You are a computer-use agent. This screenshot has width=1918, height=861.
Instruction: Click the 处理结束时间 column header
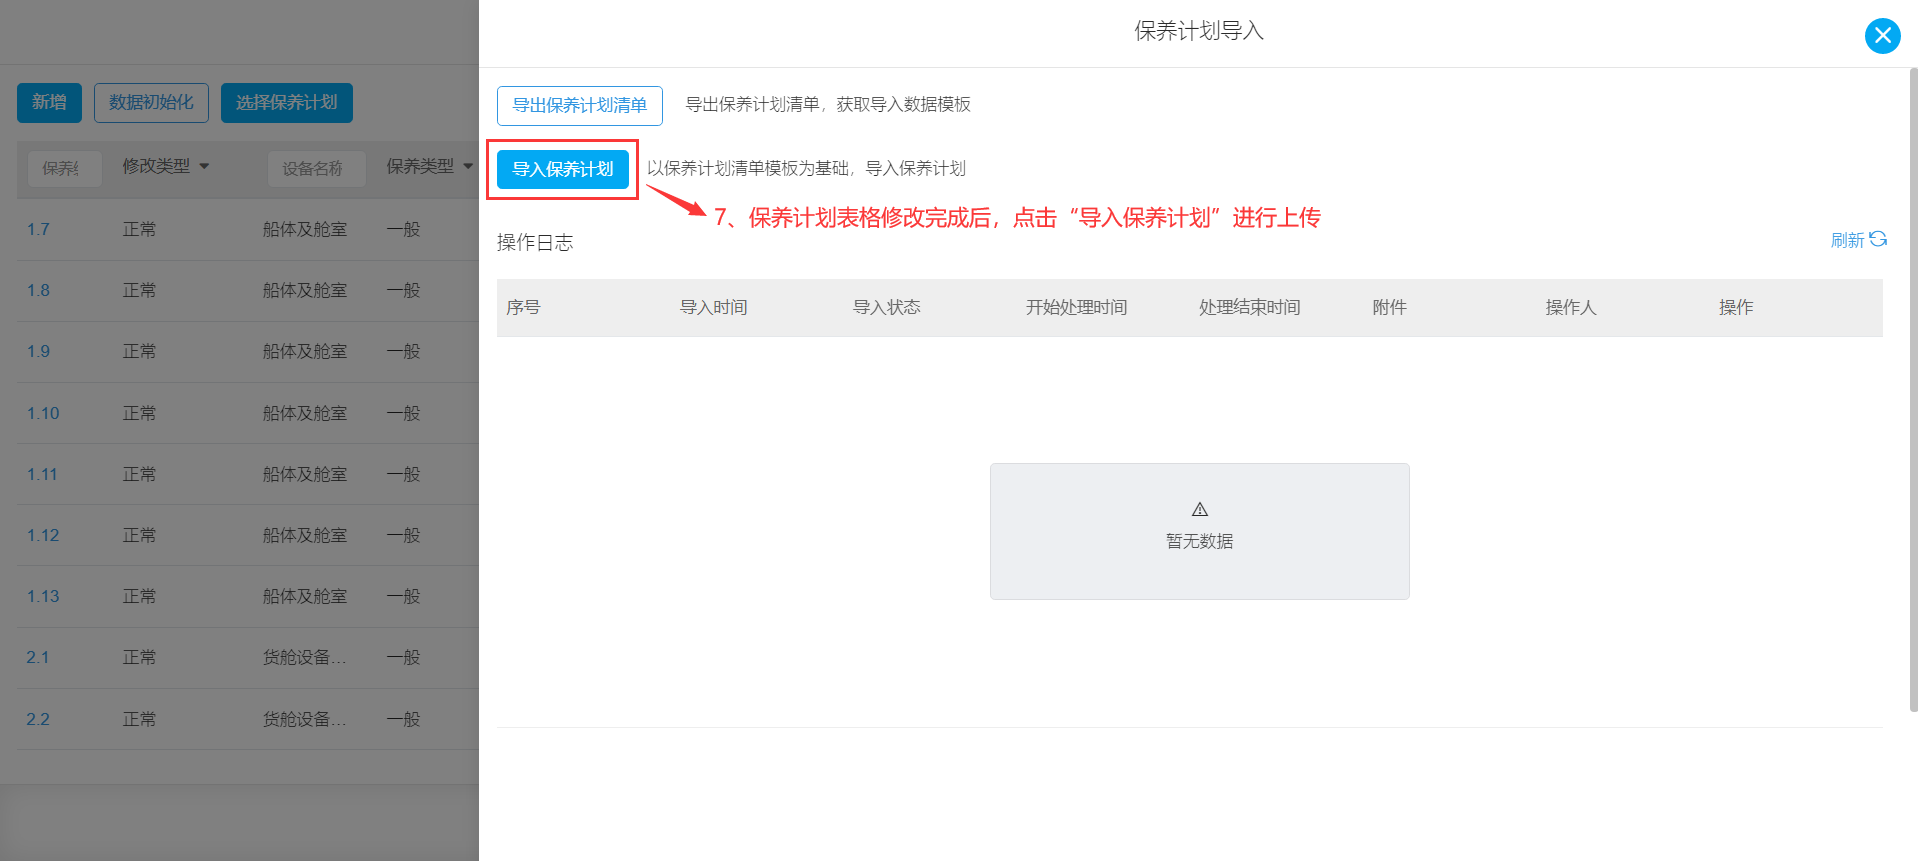point(1250,308)
